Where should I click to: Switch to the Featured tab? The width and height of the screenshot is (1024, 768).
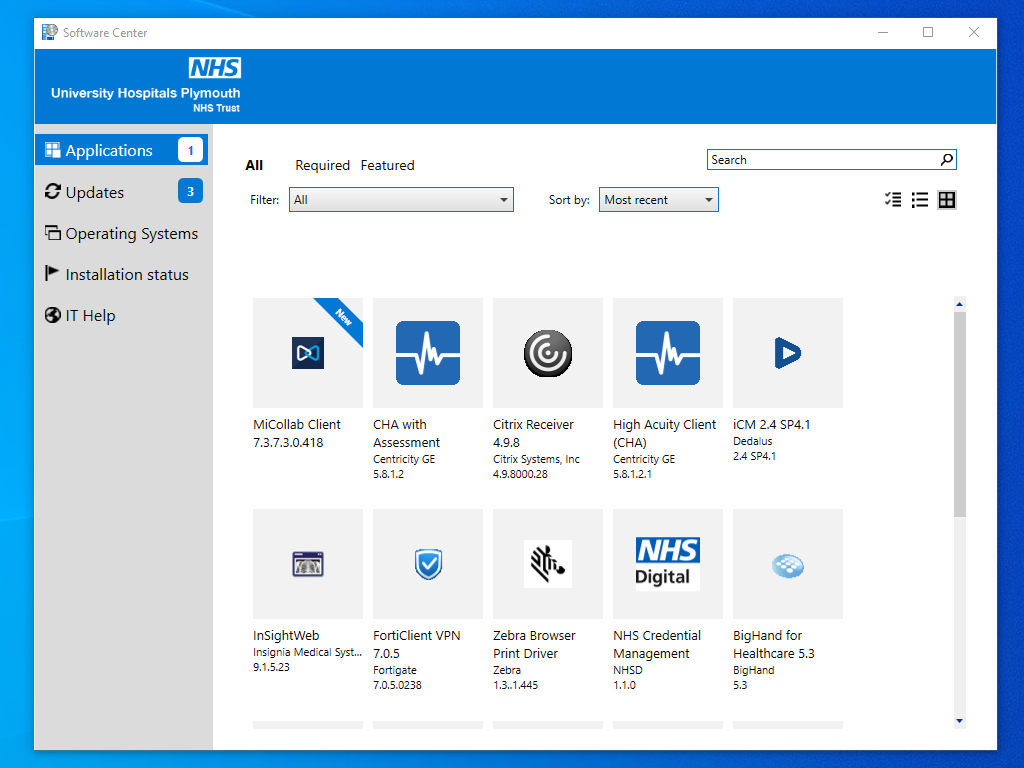(387, 165)
